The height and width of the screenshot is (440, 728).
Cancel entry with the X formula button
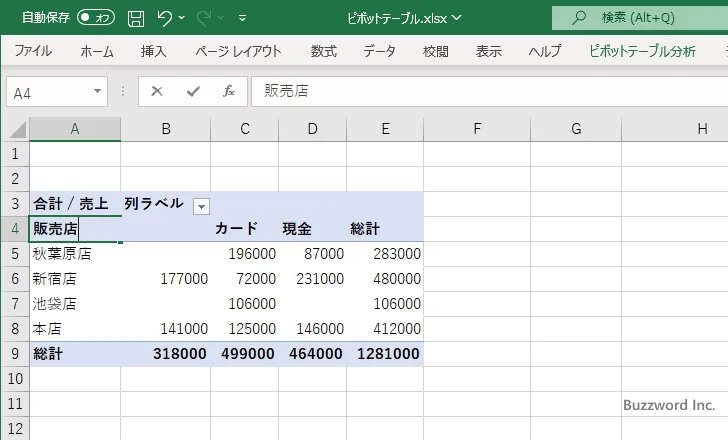pos(157,91)
